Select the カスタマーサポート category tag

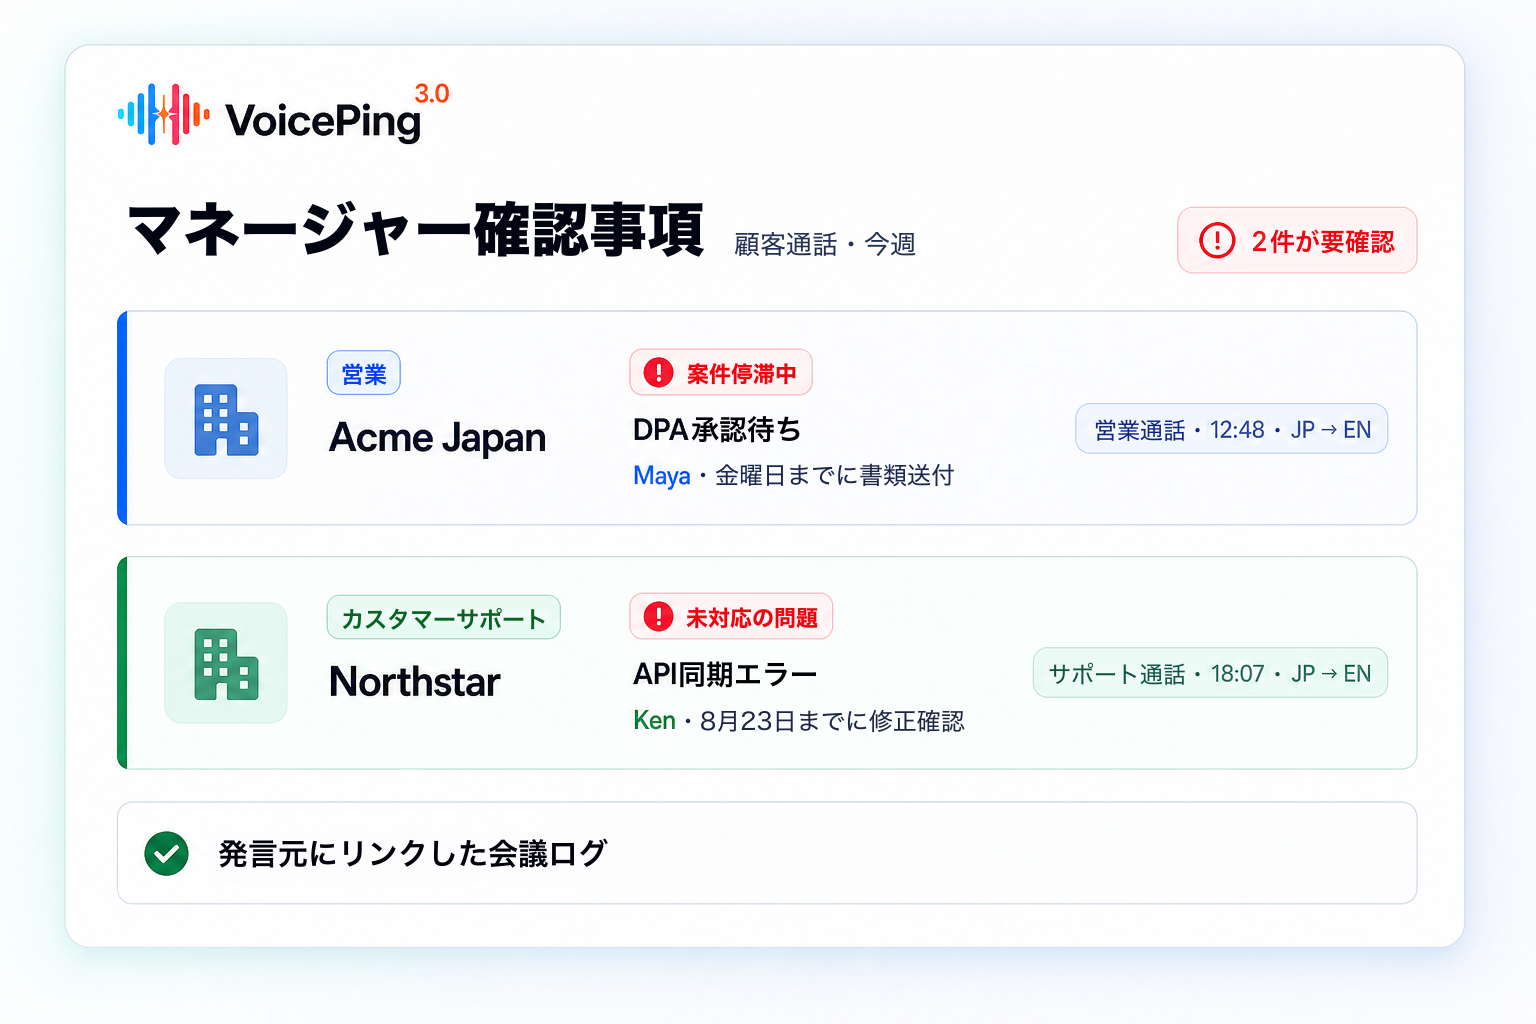tap(444, 618)
